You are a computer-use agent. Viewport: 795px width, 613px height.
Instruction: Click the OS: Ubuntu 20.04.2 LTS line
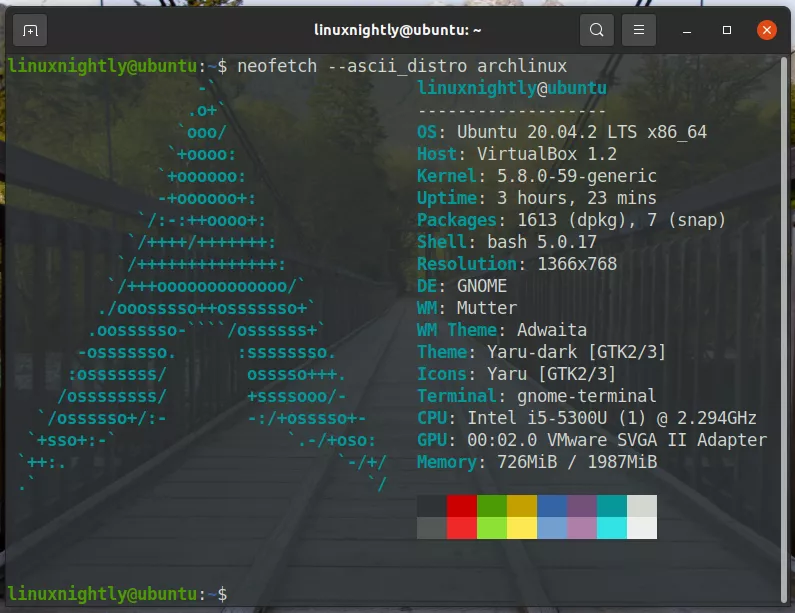coord(562,132)
